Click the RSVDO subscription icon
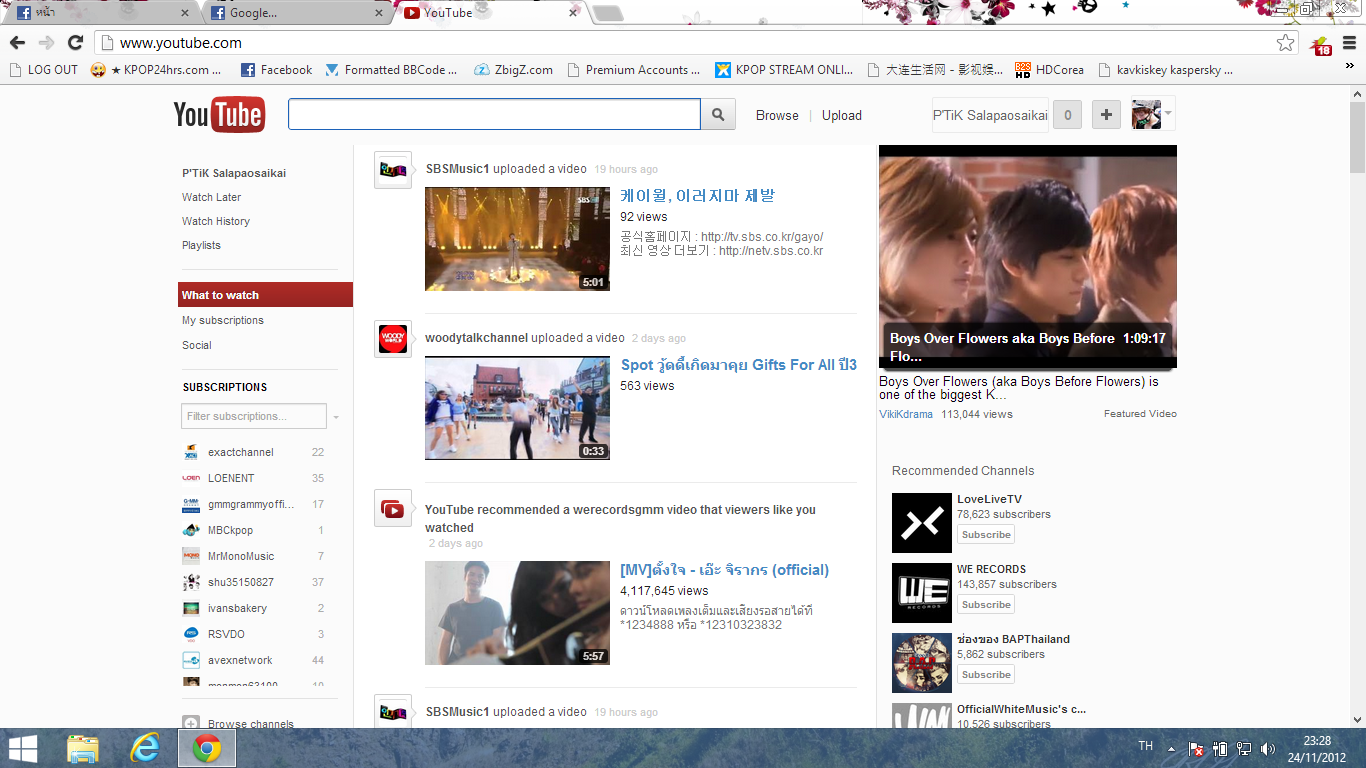The image size is (1366, 768). point(191,634)
